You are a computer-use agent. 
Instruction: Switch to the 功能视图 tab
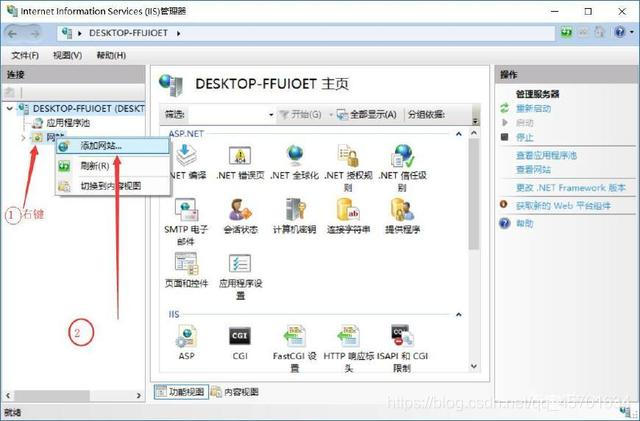pyautogui.click(x=181, y=392)
